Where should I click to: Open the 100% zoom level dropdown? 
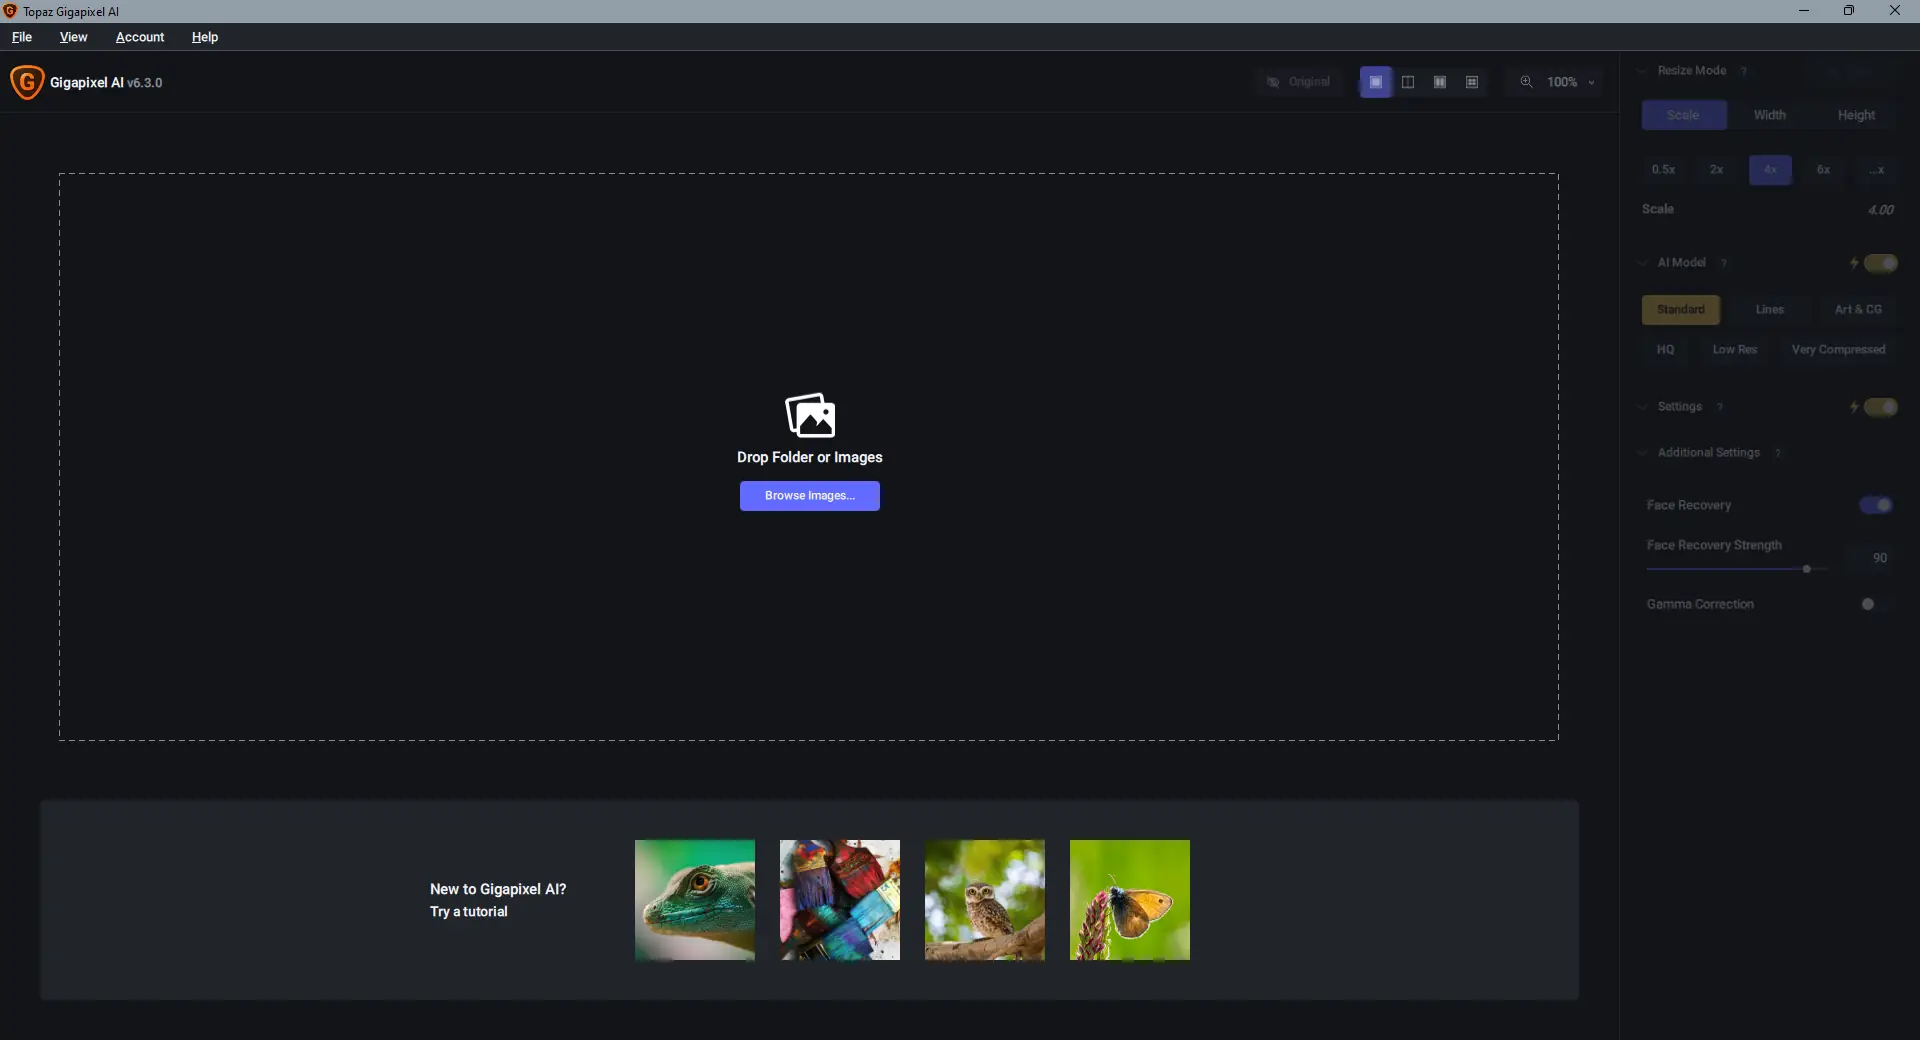1570,82
